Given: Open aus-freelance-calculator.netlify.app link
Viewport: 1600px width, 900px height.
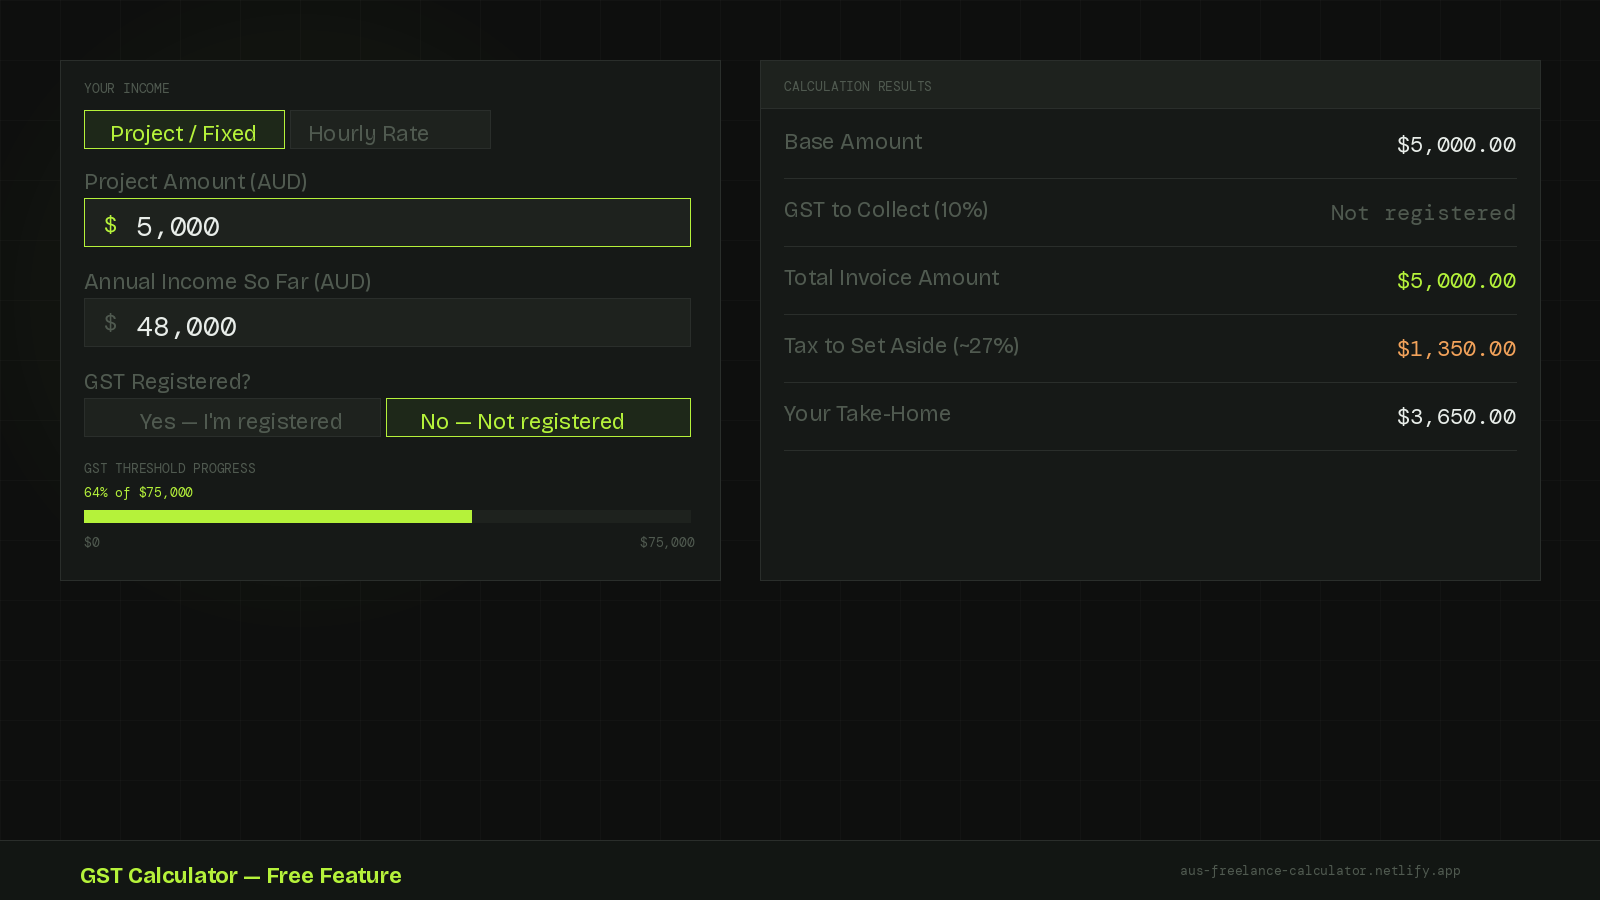Looking at the screenshot, I should tap(1320, 871).
